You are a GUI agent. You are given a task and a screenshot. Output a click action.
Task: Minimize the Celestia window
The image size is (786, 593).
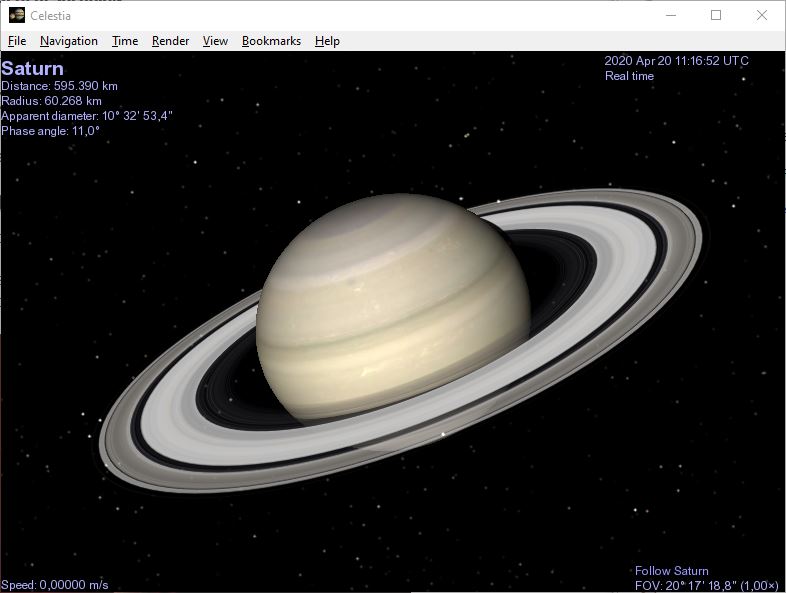point(669,15)
